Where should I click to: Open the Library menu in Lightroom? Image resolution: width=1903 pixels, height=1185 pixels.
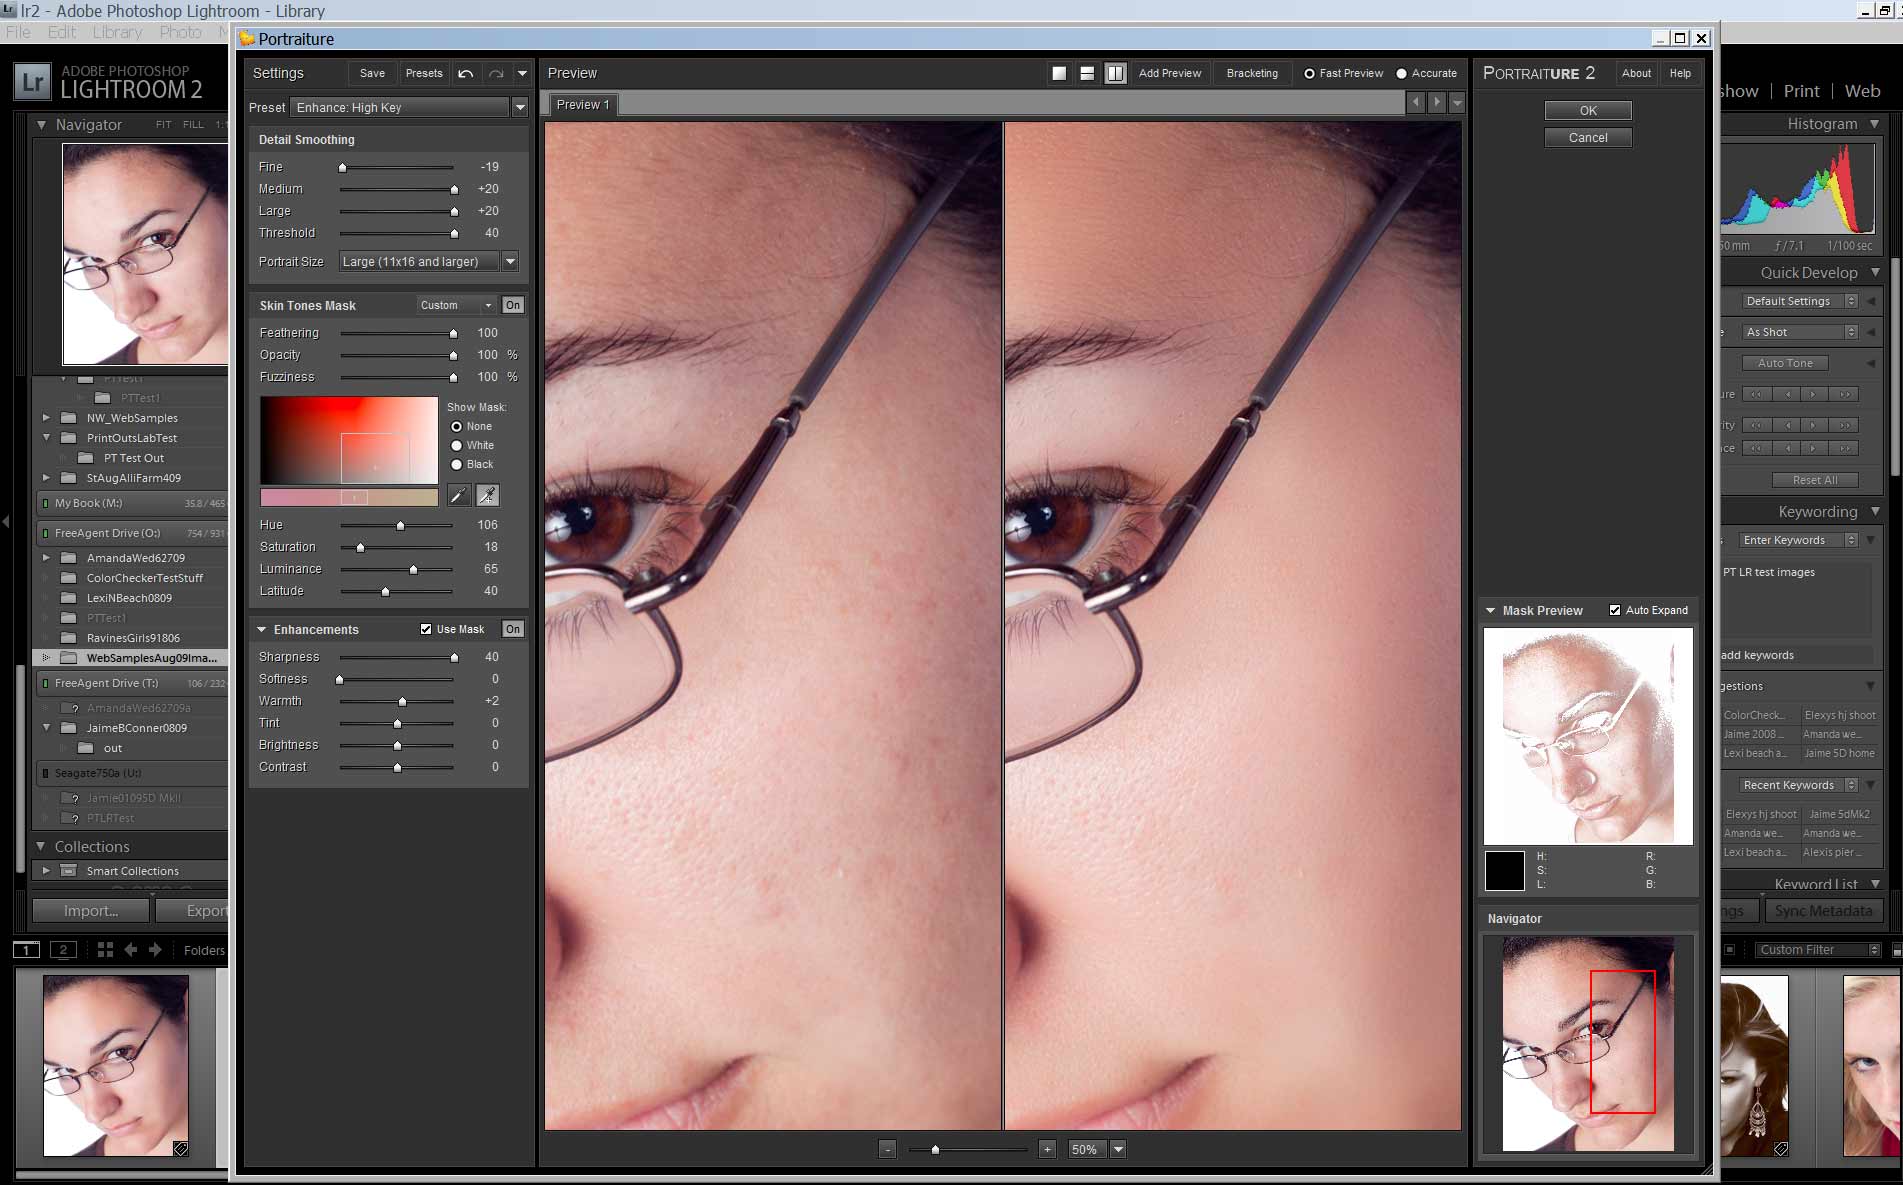click(x=117, y=31)
